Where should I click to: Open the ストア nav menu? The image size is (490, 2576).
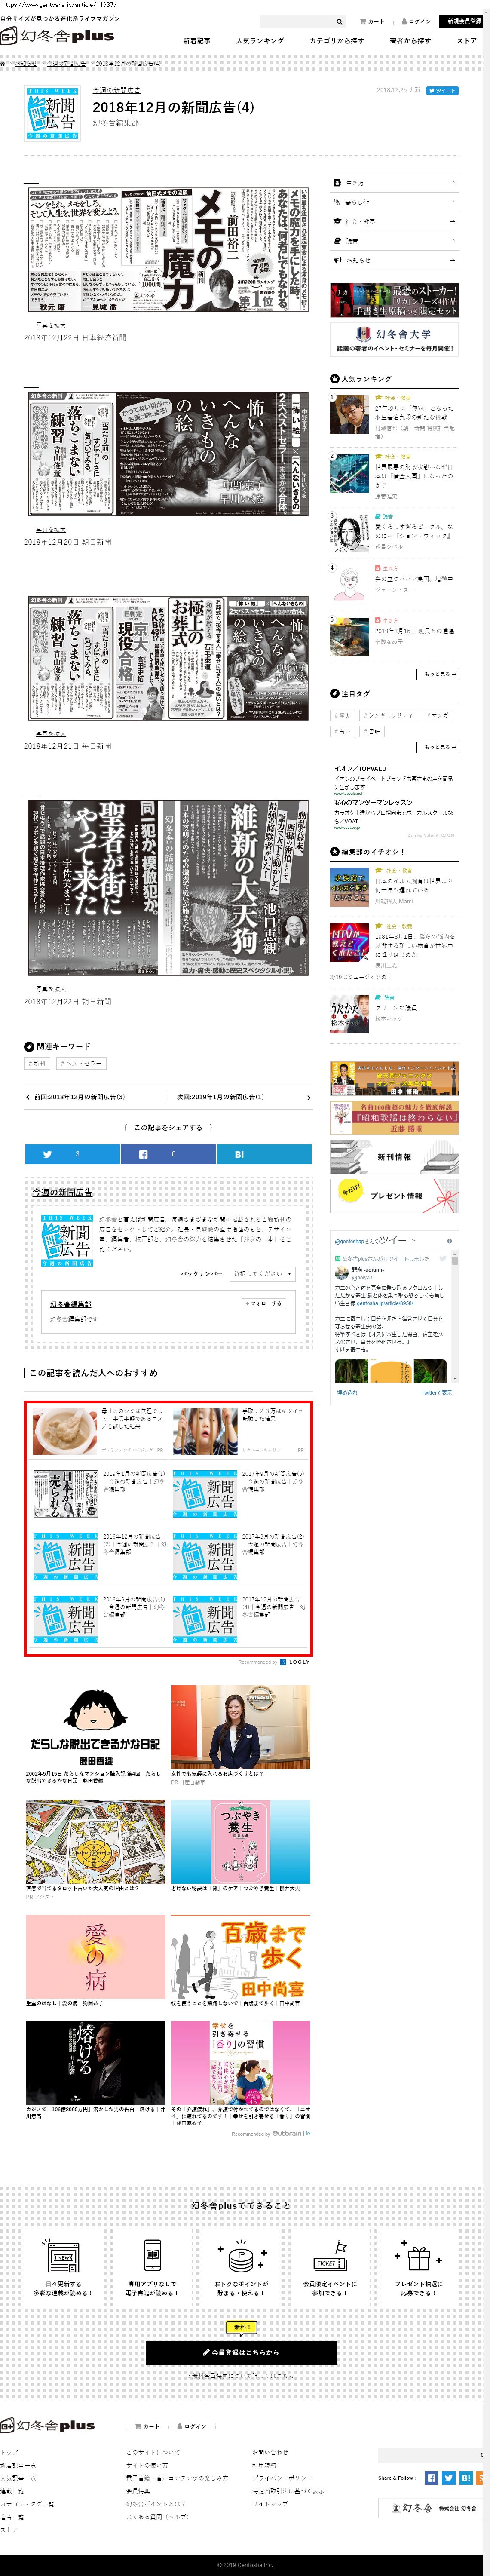[x=467, y=41]
